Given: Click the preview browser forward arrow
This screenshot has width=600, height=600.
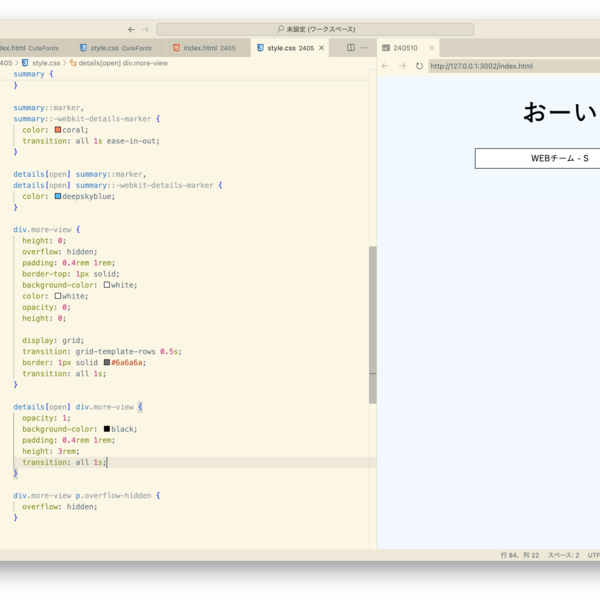Looking at the screenshot, I should tap(402, 66).
